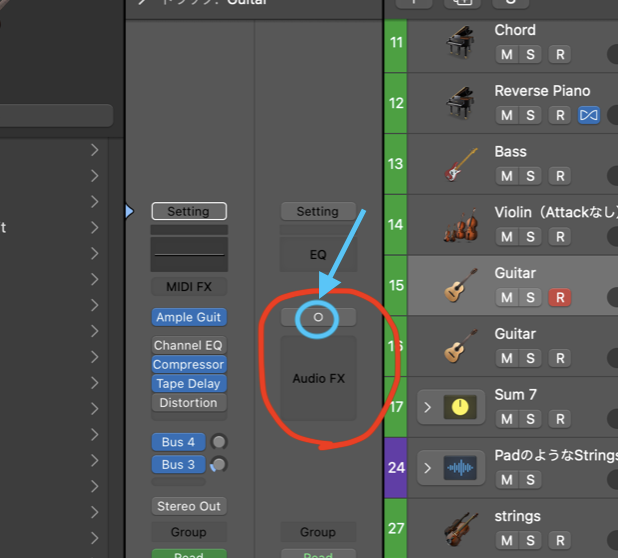Click the Bus 3 send slot
The height and width of the screenshot is (558, 618).
[178, 465]
